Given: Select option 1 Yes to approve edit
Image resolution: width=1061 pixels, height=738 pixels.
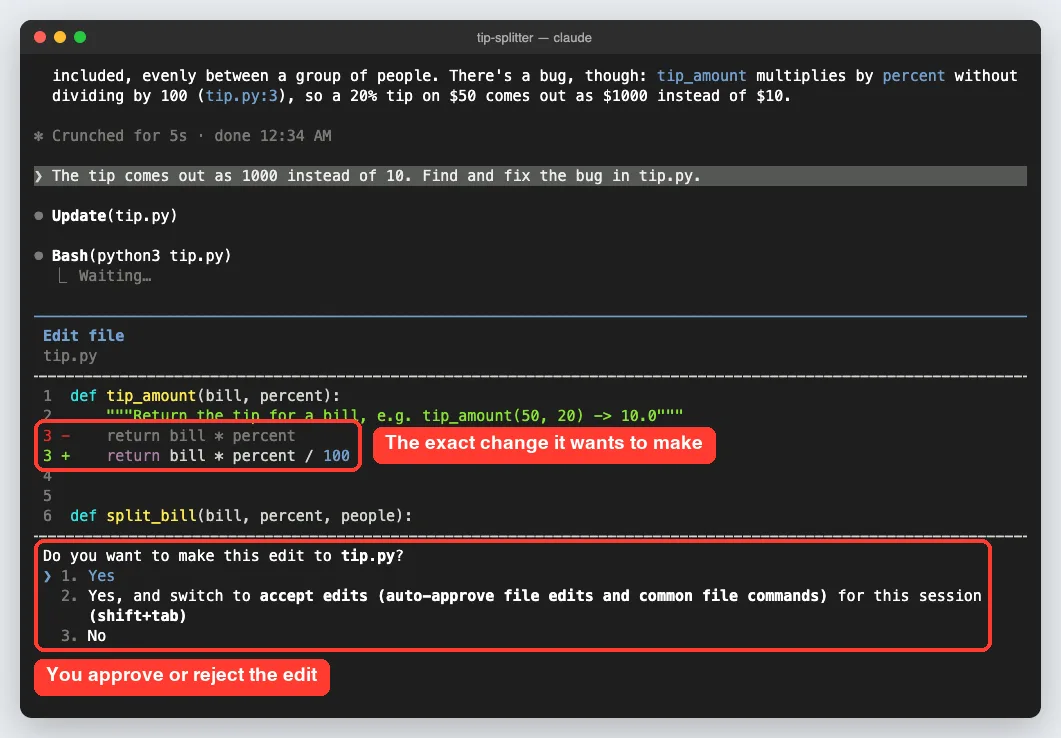Looking at the screenshot, I should (x=87, y=576).
